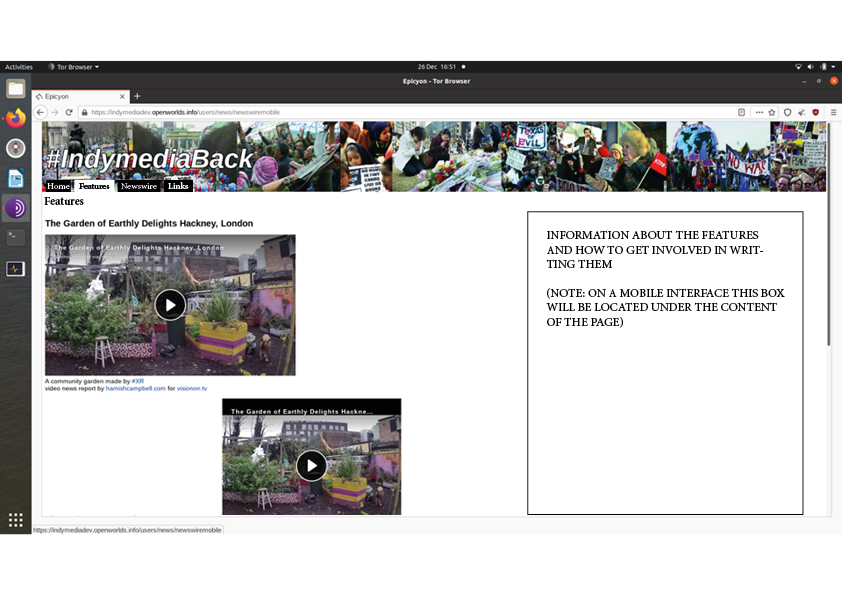Show Applications grid at dock bottom
The height and width of the screenshot is (595, 842).
[x=15, y=520]
